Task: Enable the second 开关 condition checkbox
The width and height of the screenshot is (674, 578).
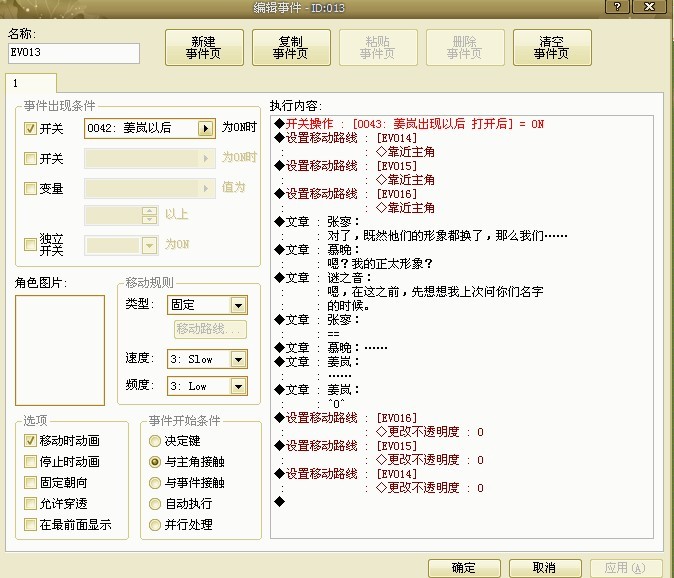Action: click(x=30, y=159)
